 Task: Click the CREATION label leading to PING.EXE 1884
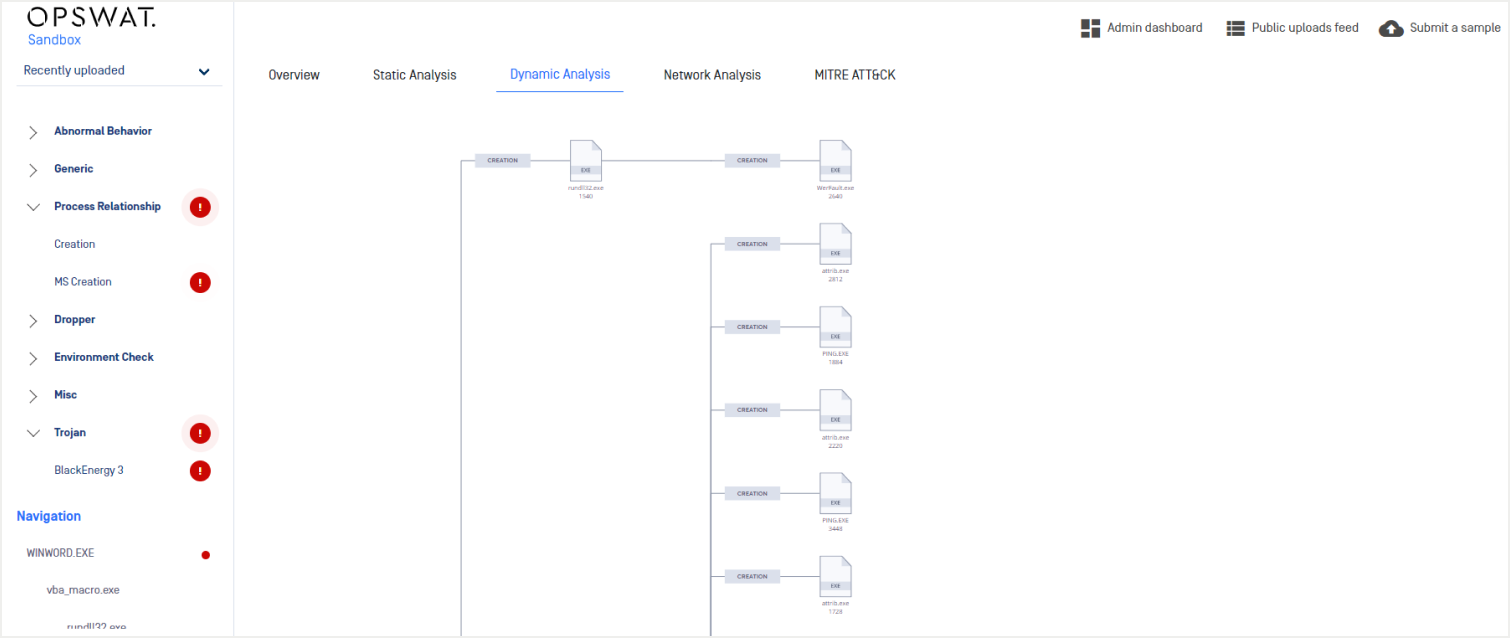pyautogui.click(x=752, y=327)
